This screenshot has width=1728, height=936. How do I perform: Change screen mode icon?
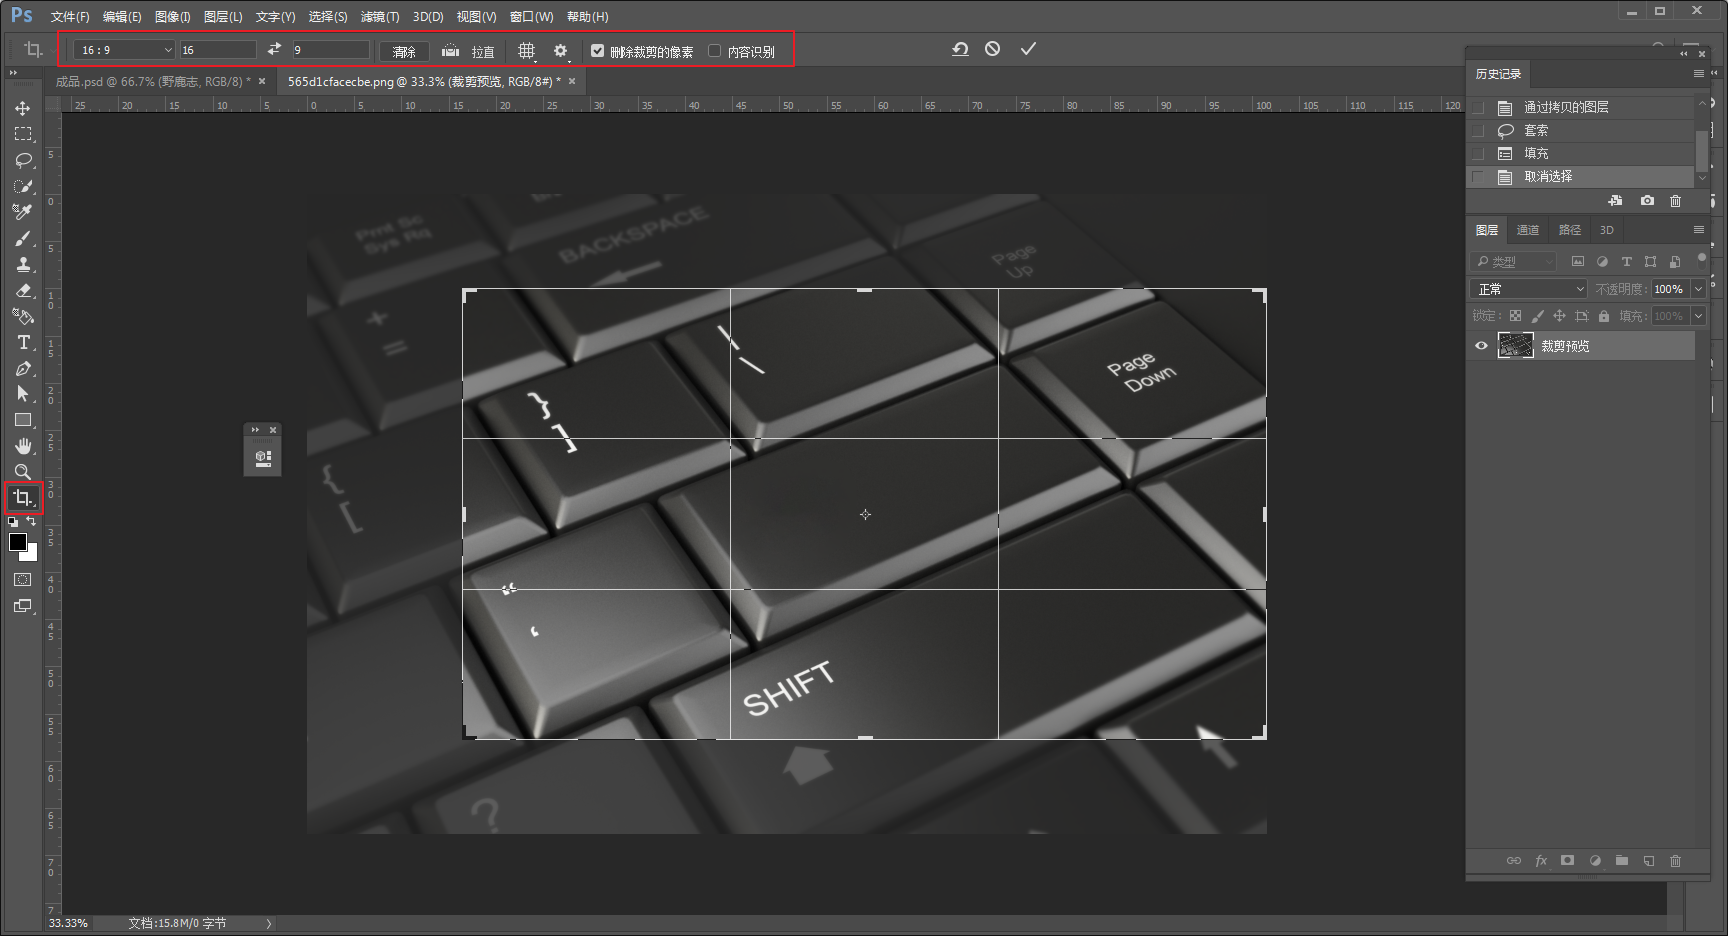(x=22, y=606)
